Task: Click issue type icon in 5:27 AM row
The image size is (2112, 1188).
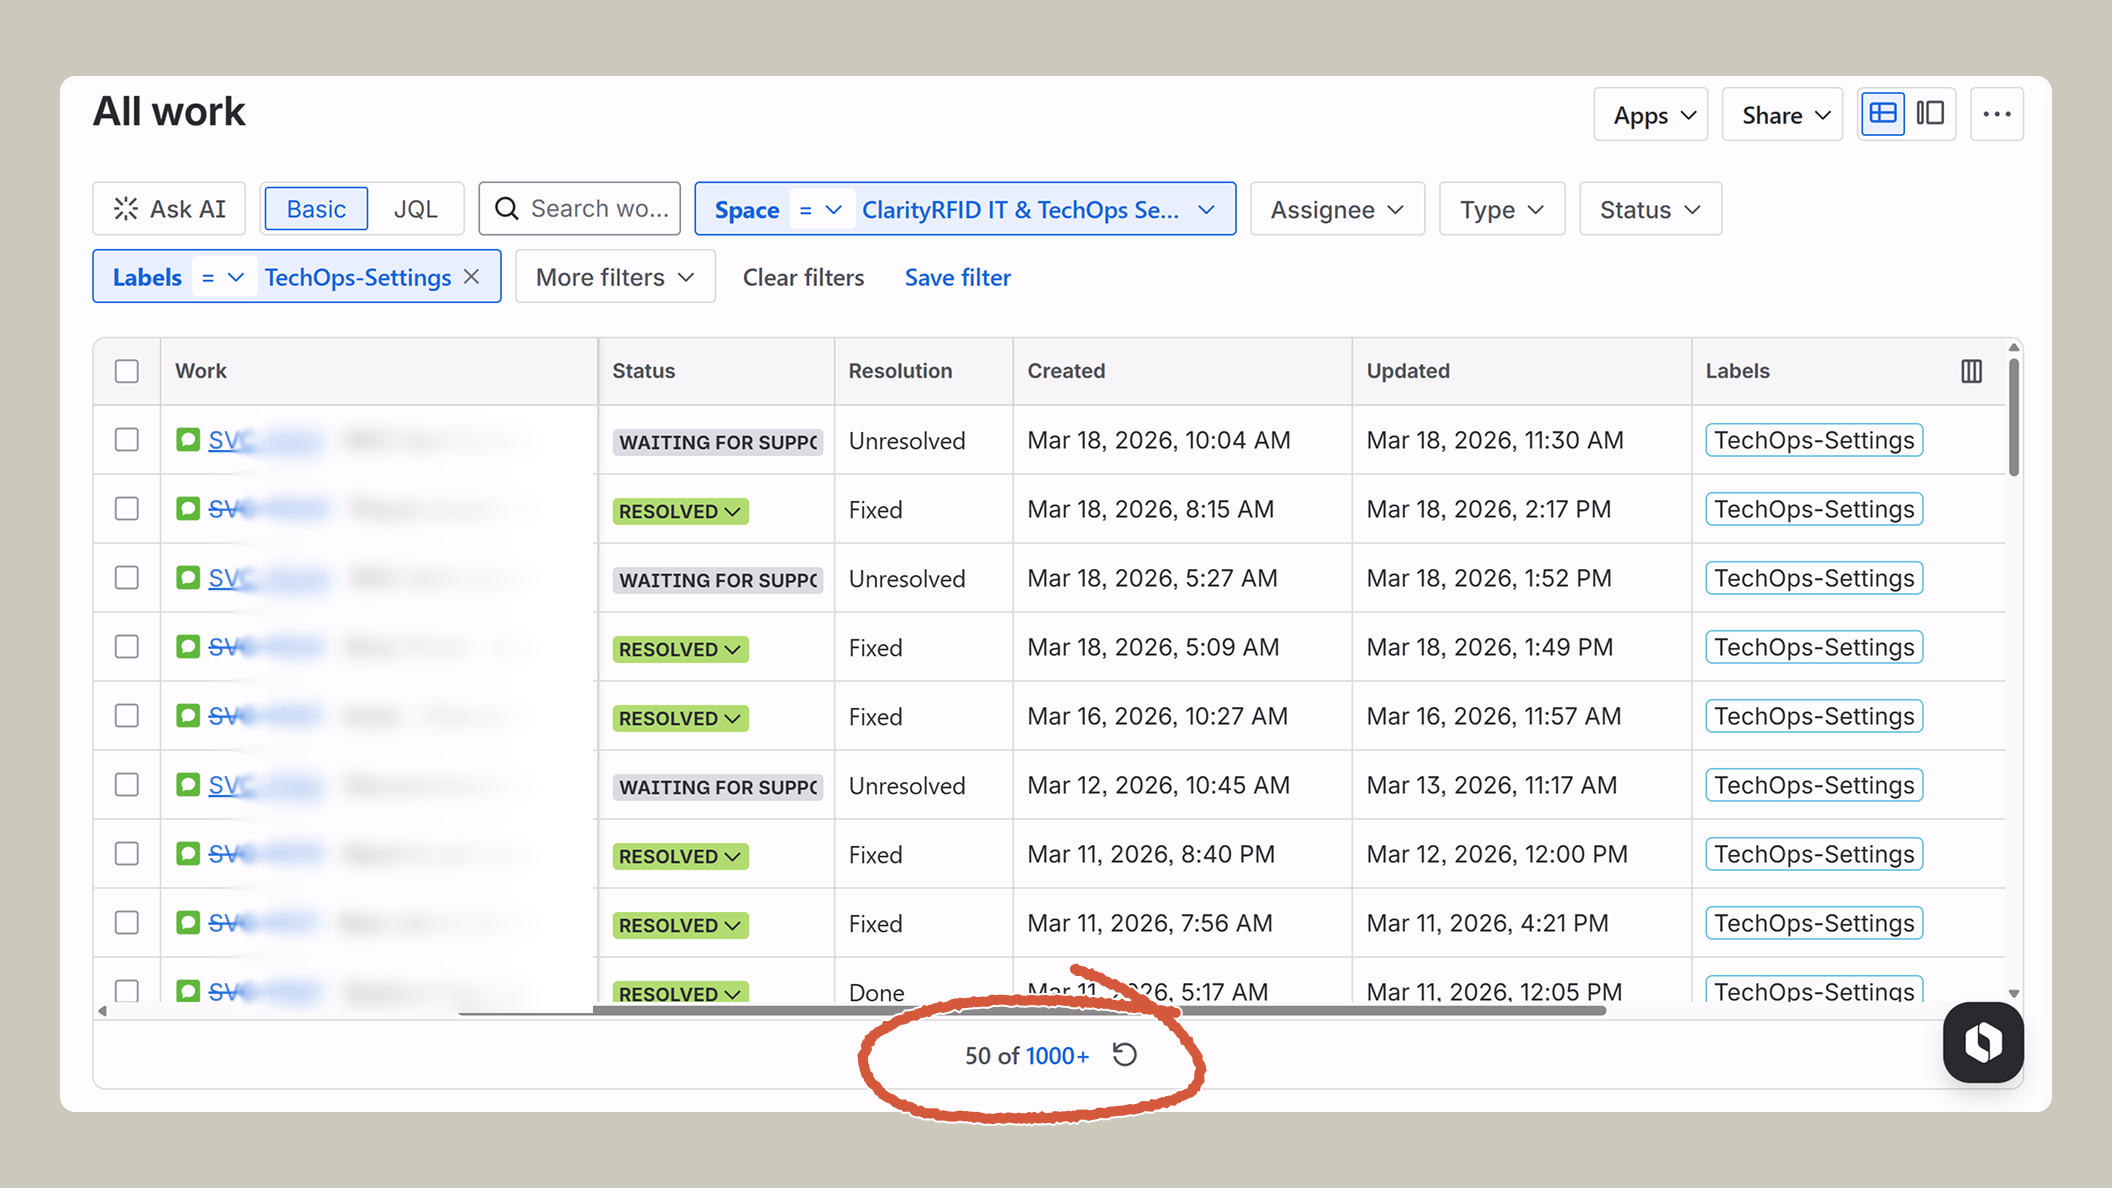Action: 188,577
